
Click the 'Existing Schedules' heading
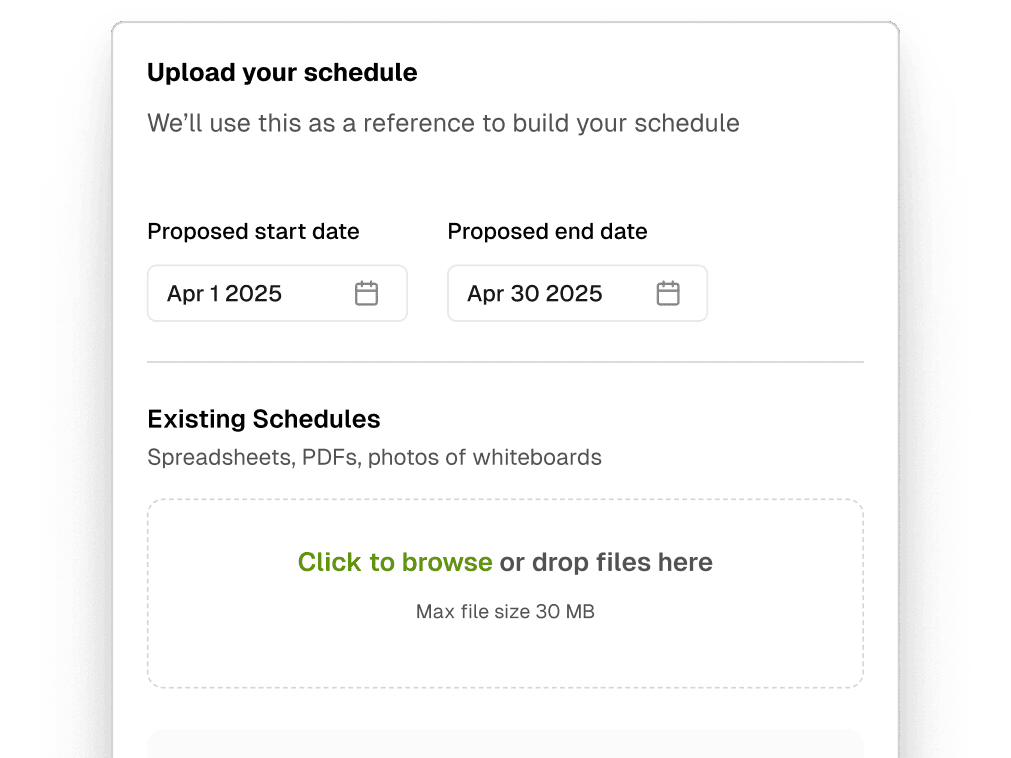point(264,419)
